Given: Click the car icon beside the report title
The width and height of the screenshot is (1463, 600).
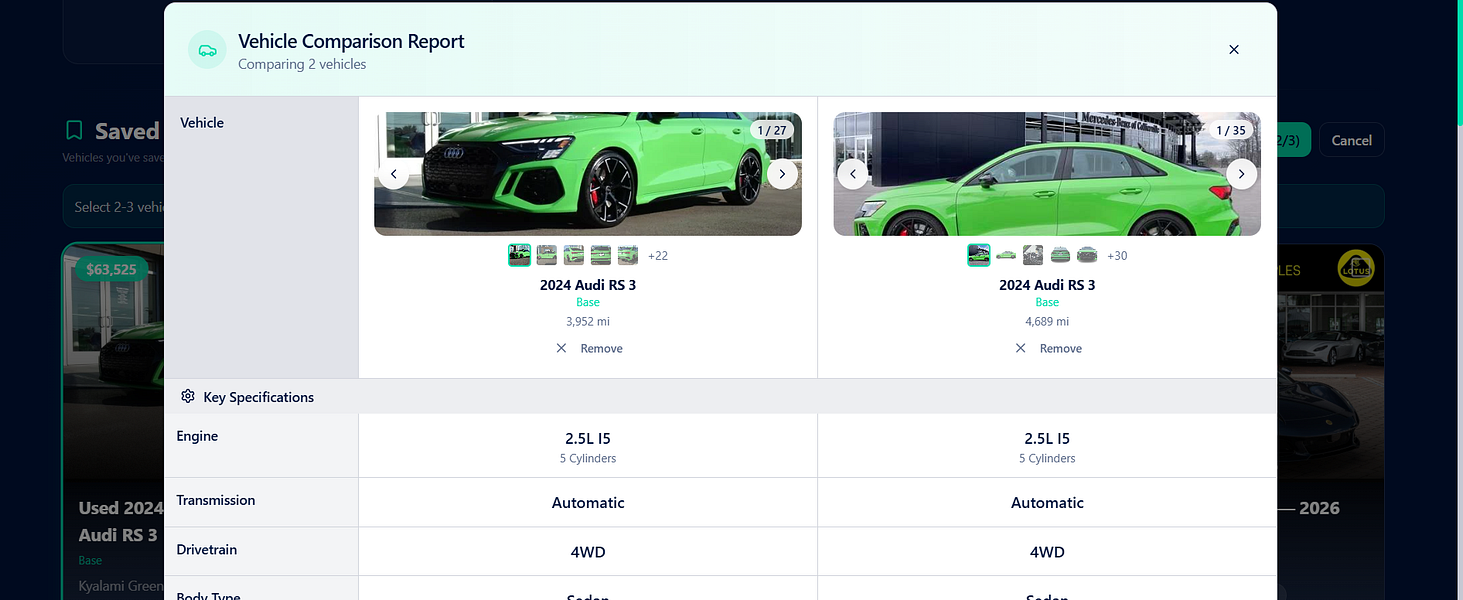Looking at the screenshot, I should coord(207,50).
